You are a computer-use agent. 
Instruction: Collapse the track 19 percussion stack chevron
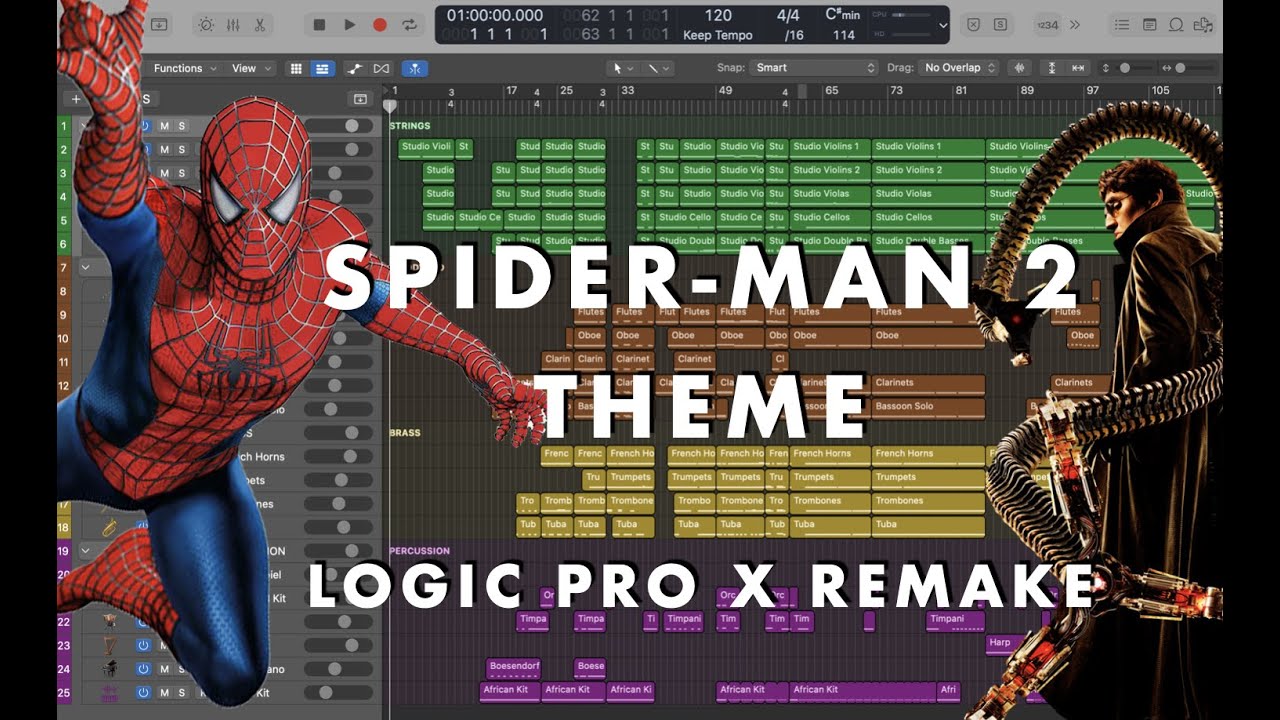(x=85, y=551)
